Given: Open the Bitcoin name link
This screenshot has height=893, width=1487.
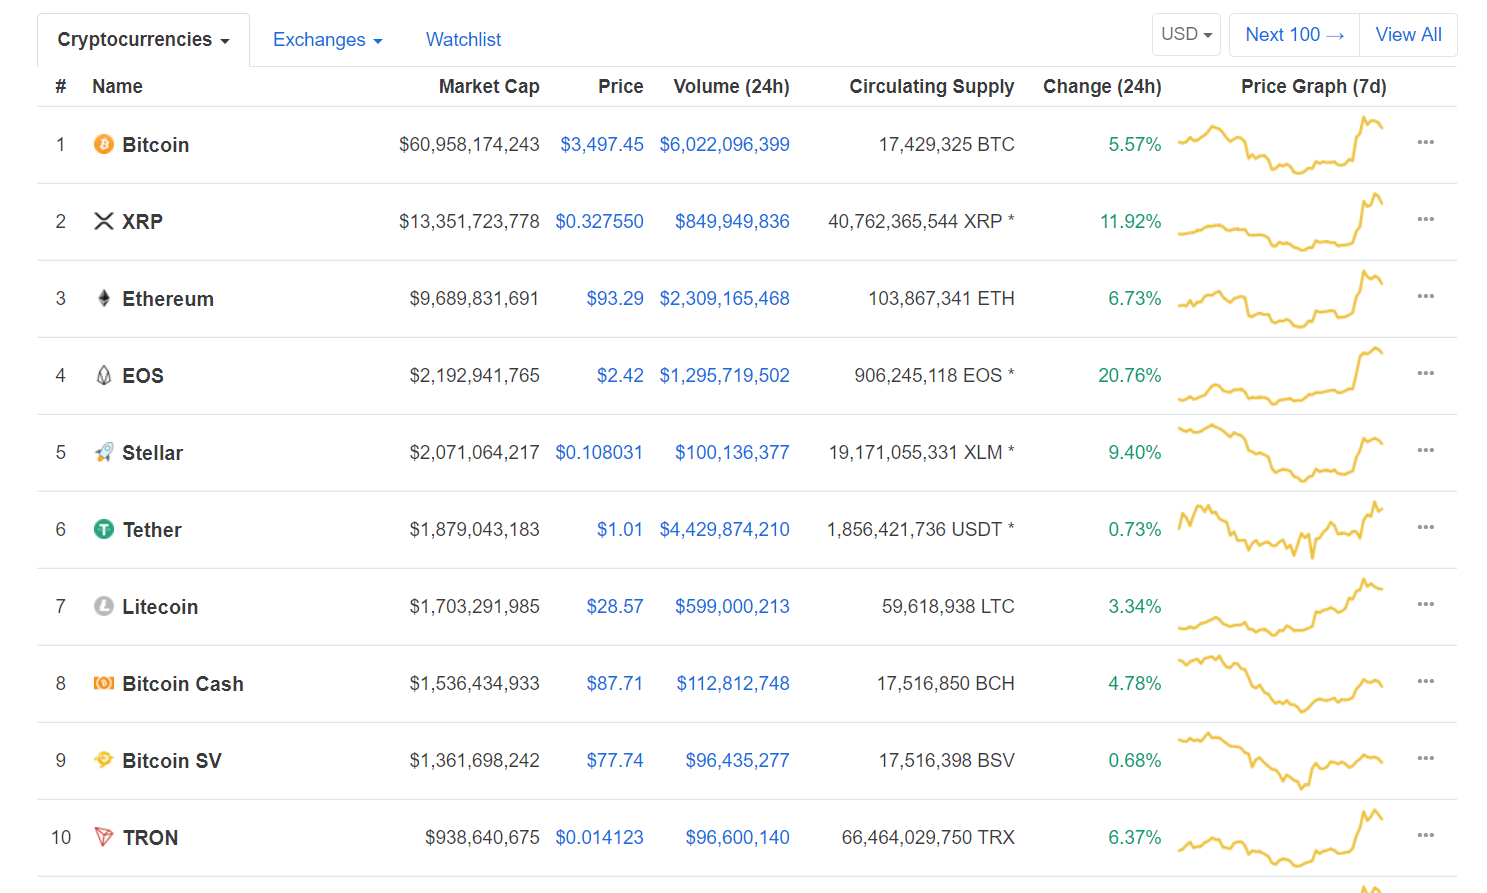Looking at the screenshot, I should click(156, 145).
